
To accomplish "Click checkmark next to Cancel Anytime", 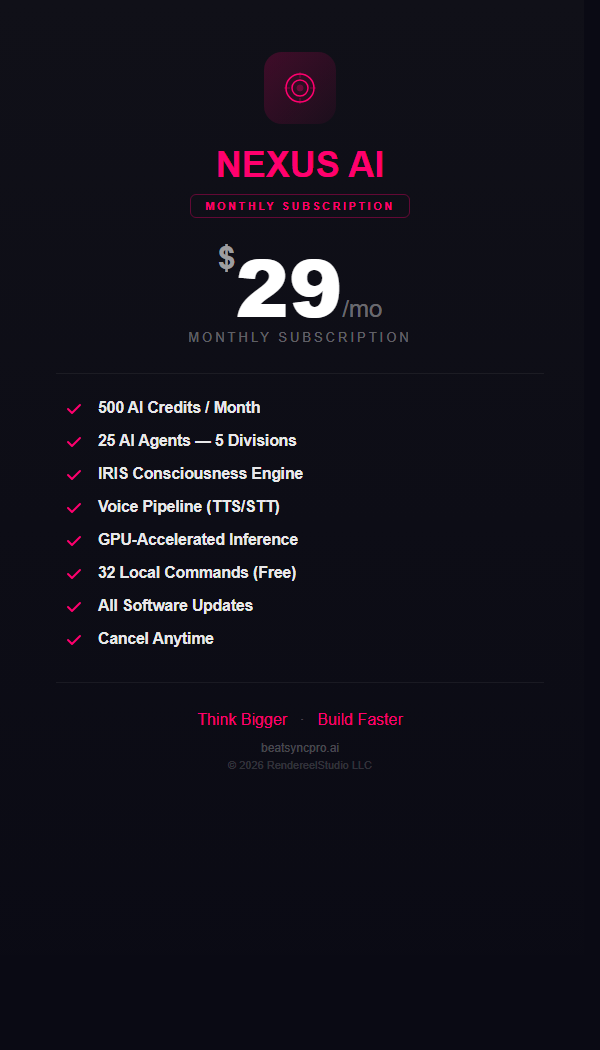I will coord(73,640).
